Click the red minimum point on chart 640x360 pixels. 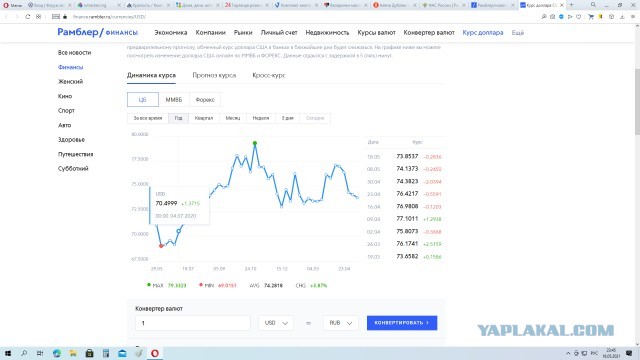point(161,246)
